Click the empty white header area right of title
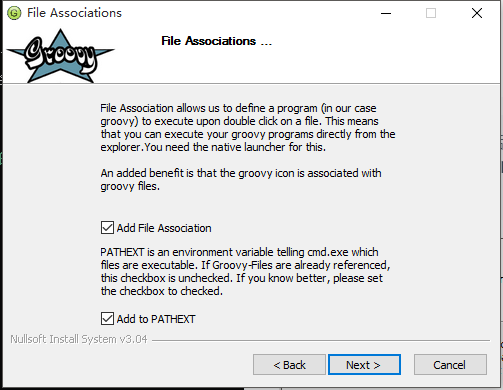Image resolution: width=503 pixels, height=390 pixels. coord(383,53)
